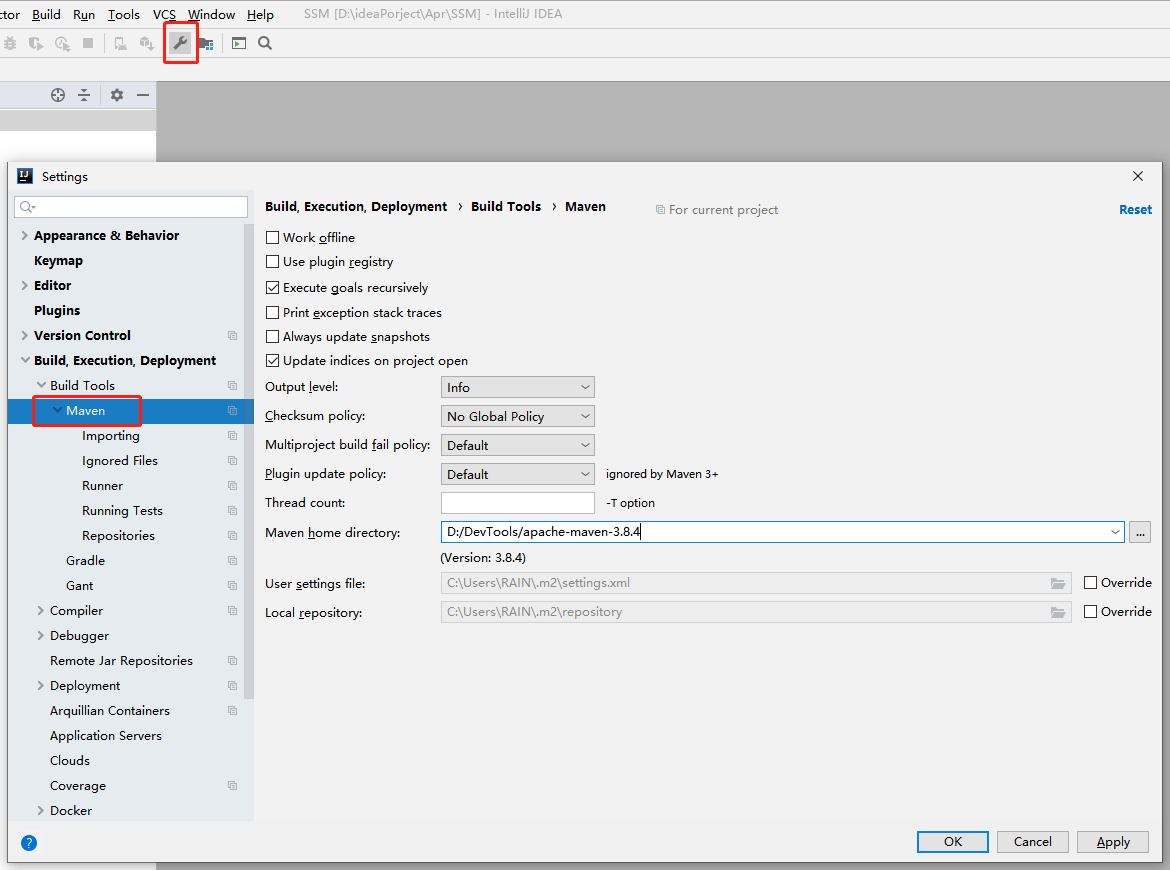Click the Stop square icon in toolbar
Viewport: 1170px width, 870px height.
pyautogui.click(x=88, y=43)
